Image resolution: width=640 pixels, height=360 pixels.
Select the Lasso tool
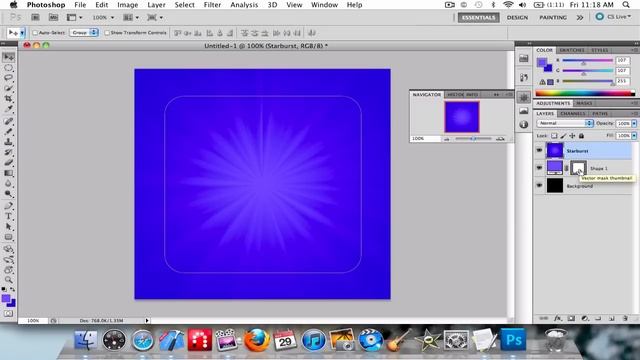tap(9, 78)
